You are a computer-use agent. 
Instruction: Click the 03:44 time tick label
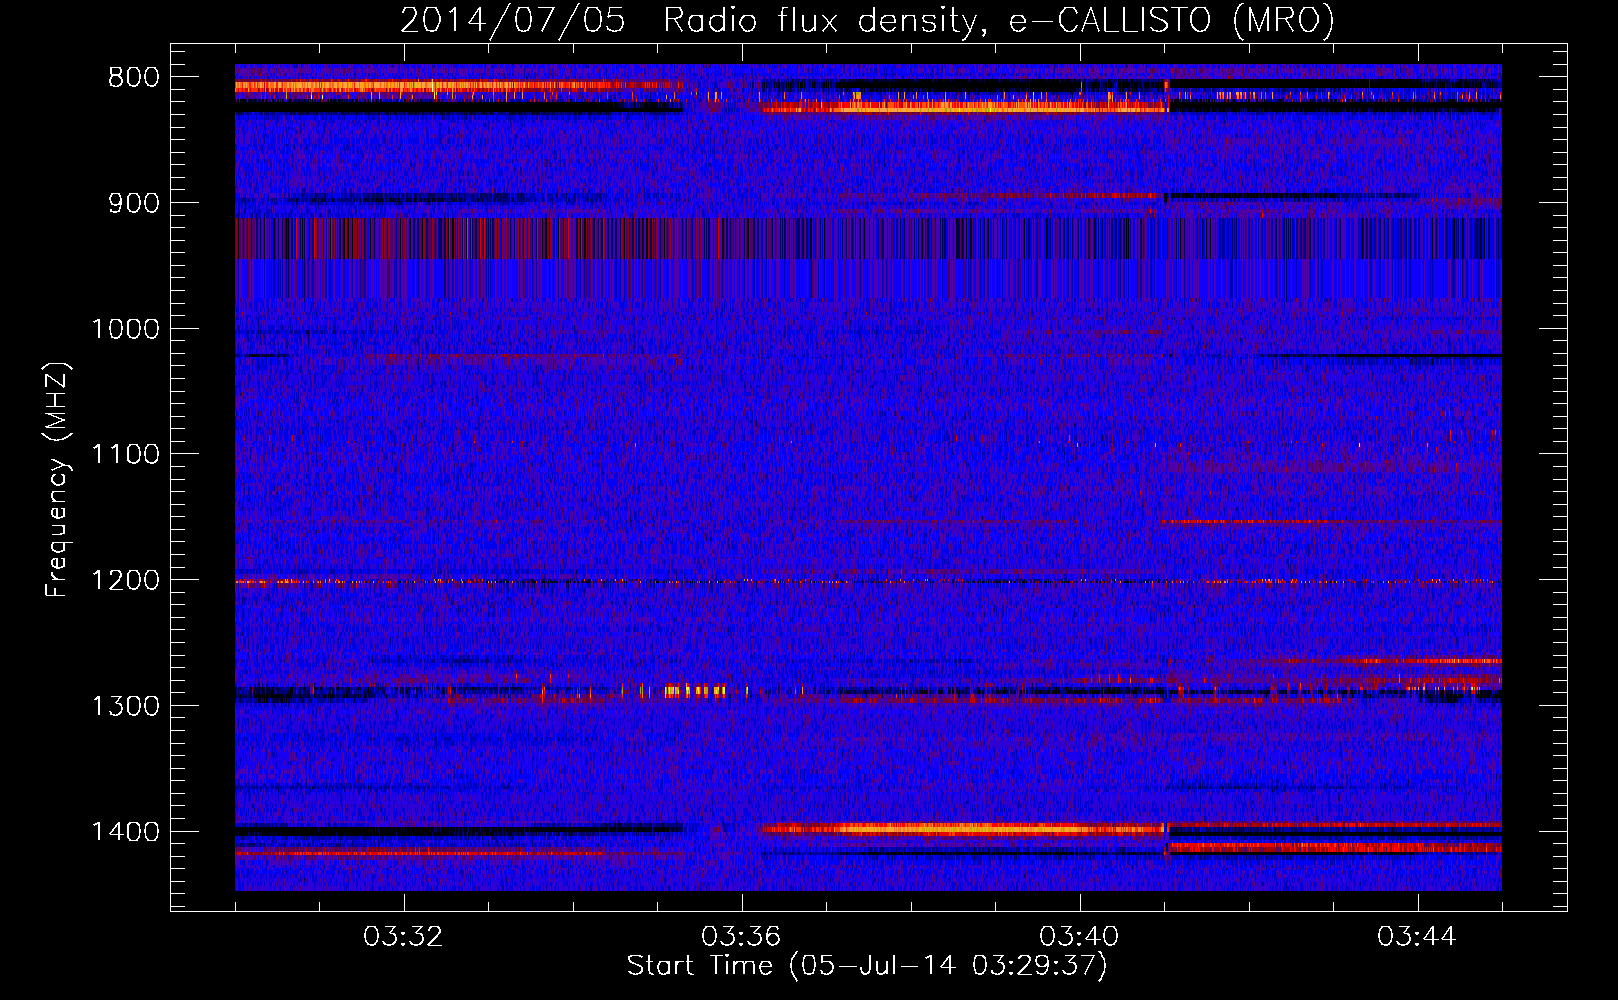click(x=1417, y=937)
